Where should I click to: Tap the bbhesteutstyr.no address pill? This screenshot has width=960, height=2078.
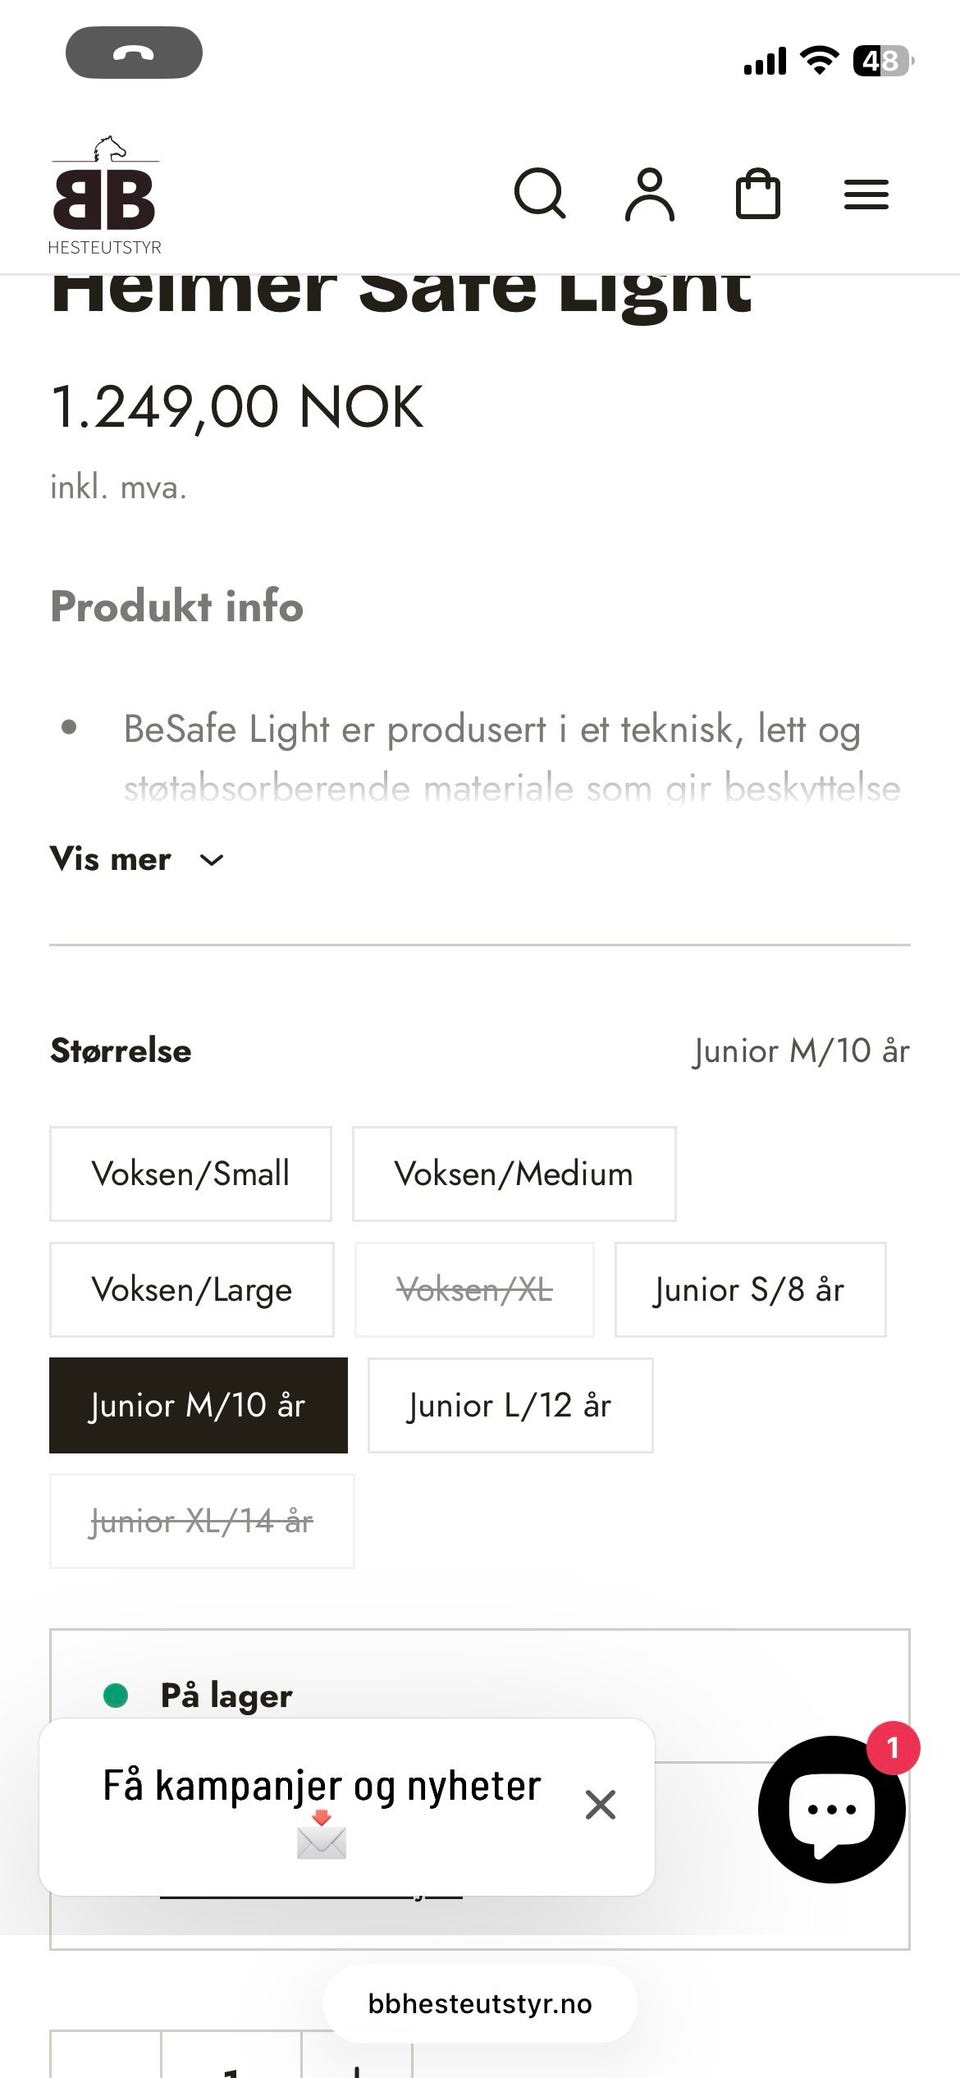(480, 2004)
